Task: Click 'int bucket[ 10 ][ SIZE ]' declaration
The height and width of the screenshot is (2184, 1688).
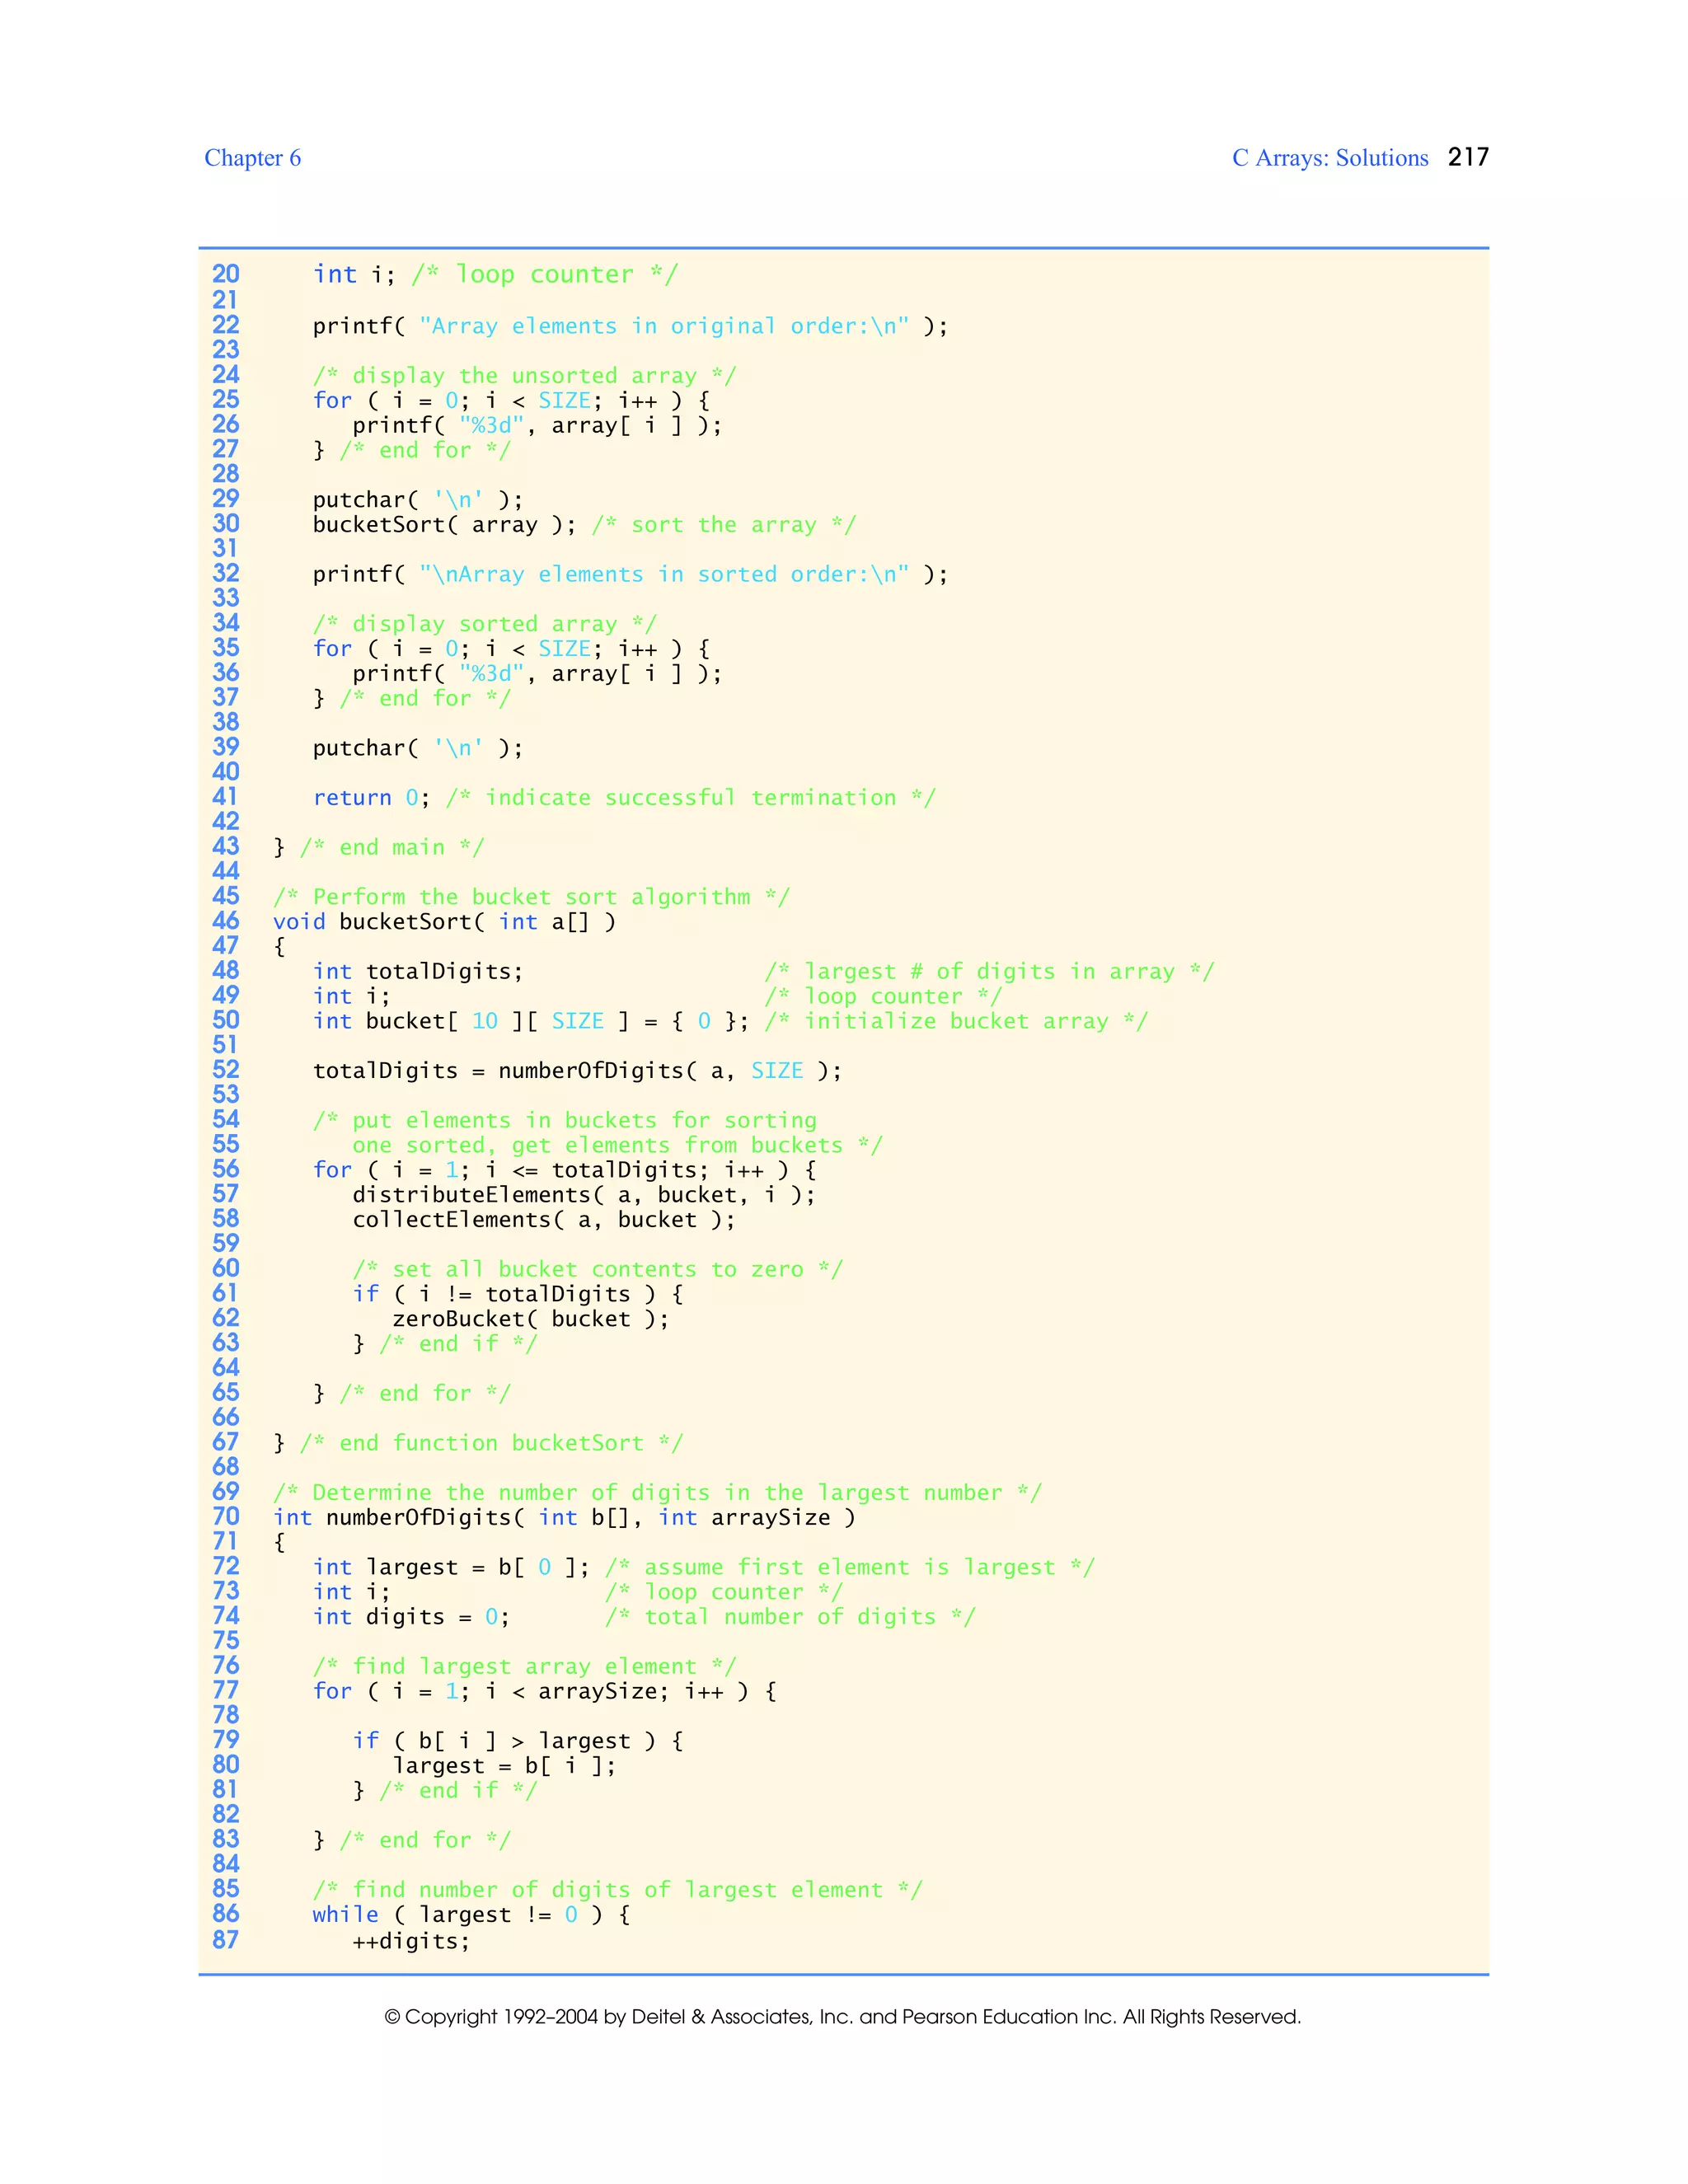Action: pos(531,1021)
